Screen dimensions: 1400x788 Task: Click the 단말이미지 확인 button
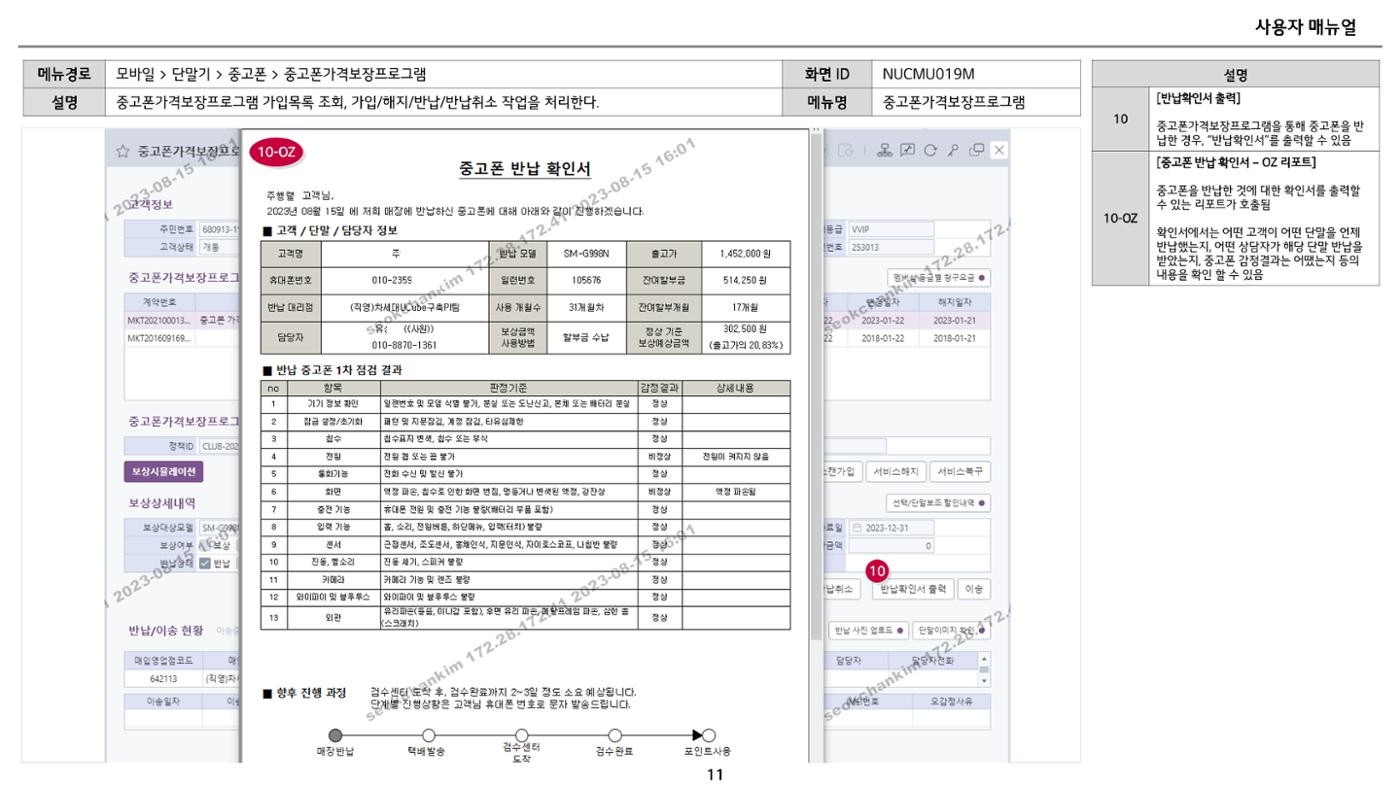[951, 630]
